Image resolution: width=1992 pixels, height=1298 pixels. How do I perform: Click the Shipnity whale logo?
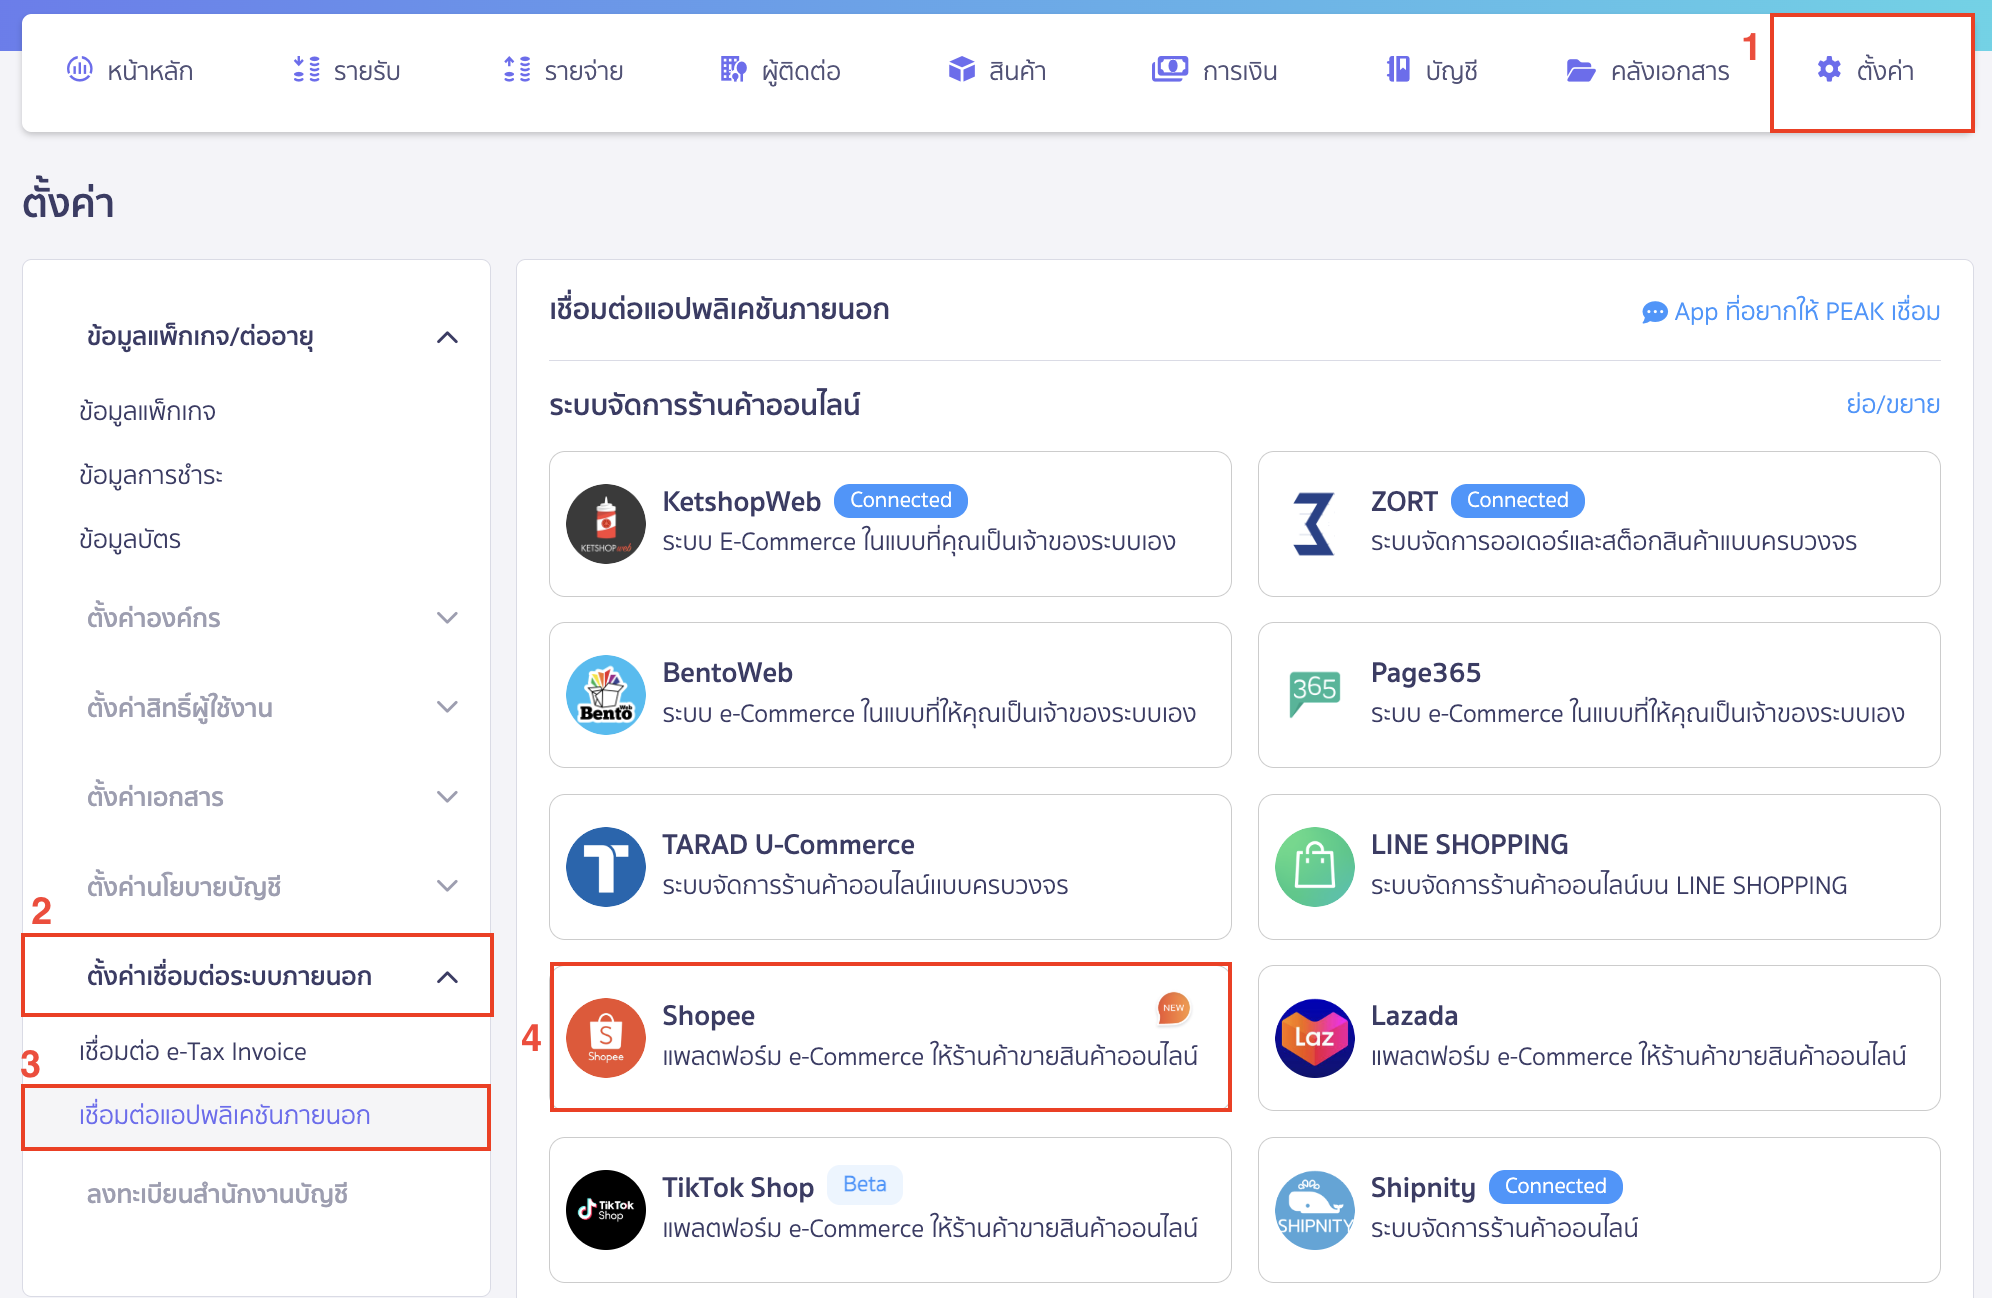[1314, 1209]
